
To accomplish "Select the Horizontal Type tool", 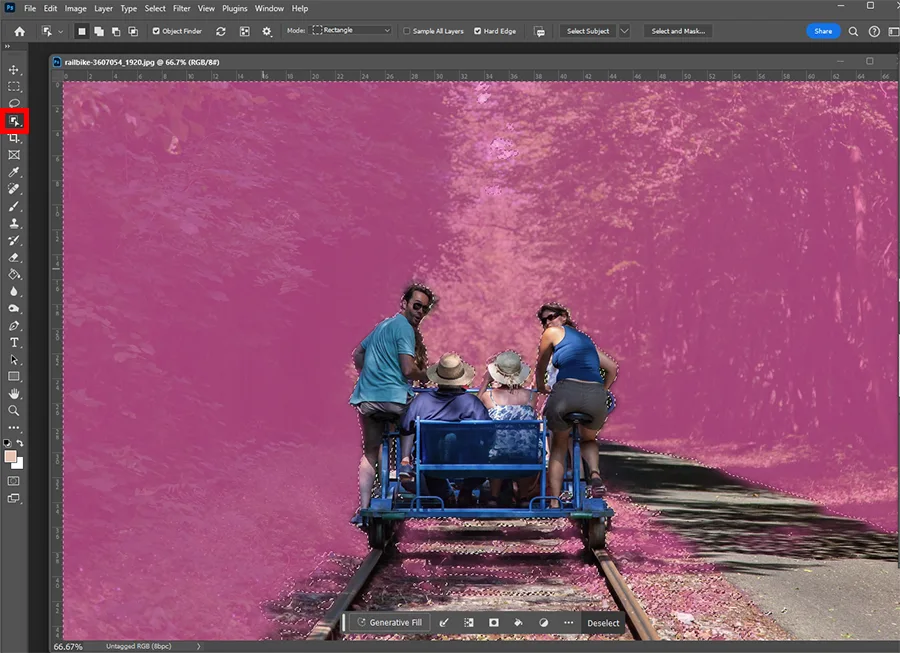I will click(x=14, y=343).
